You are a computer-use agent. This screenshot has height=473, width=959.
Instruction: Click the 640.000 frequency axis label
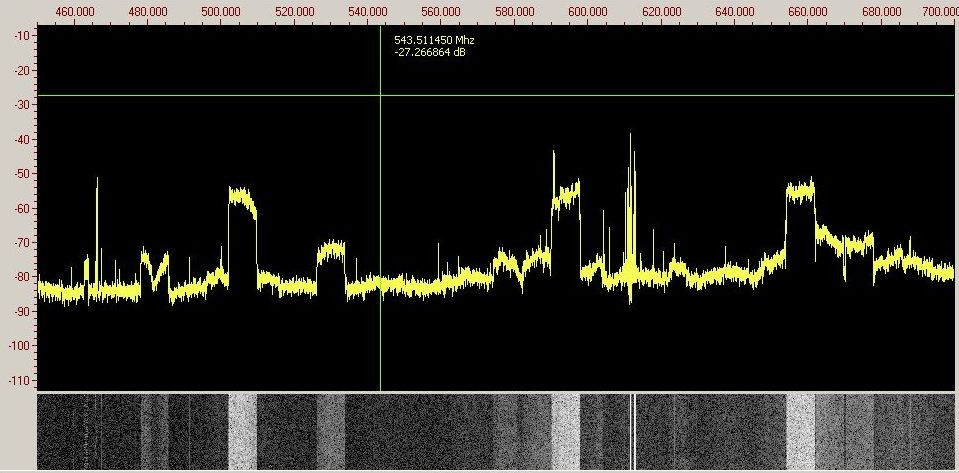point(735,12)
